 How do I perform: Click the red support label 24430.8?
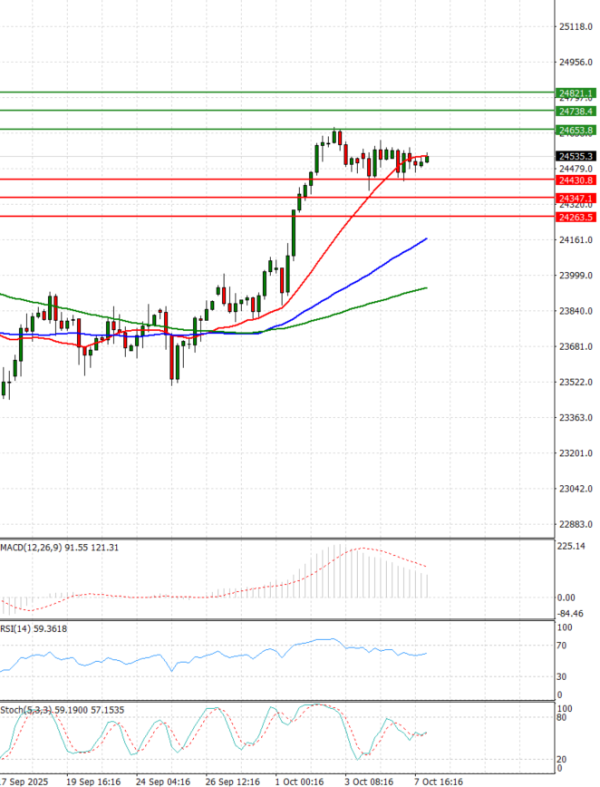[577, 180]
